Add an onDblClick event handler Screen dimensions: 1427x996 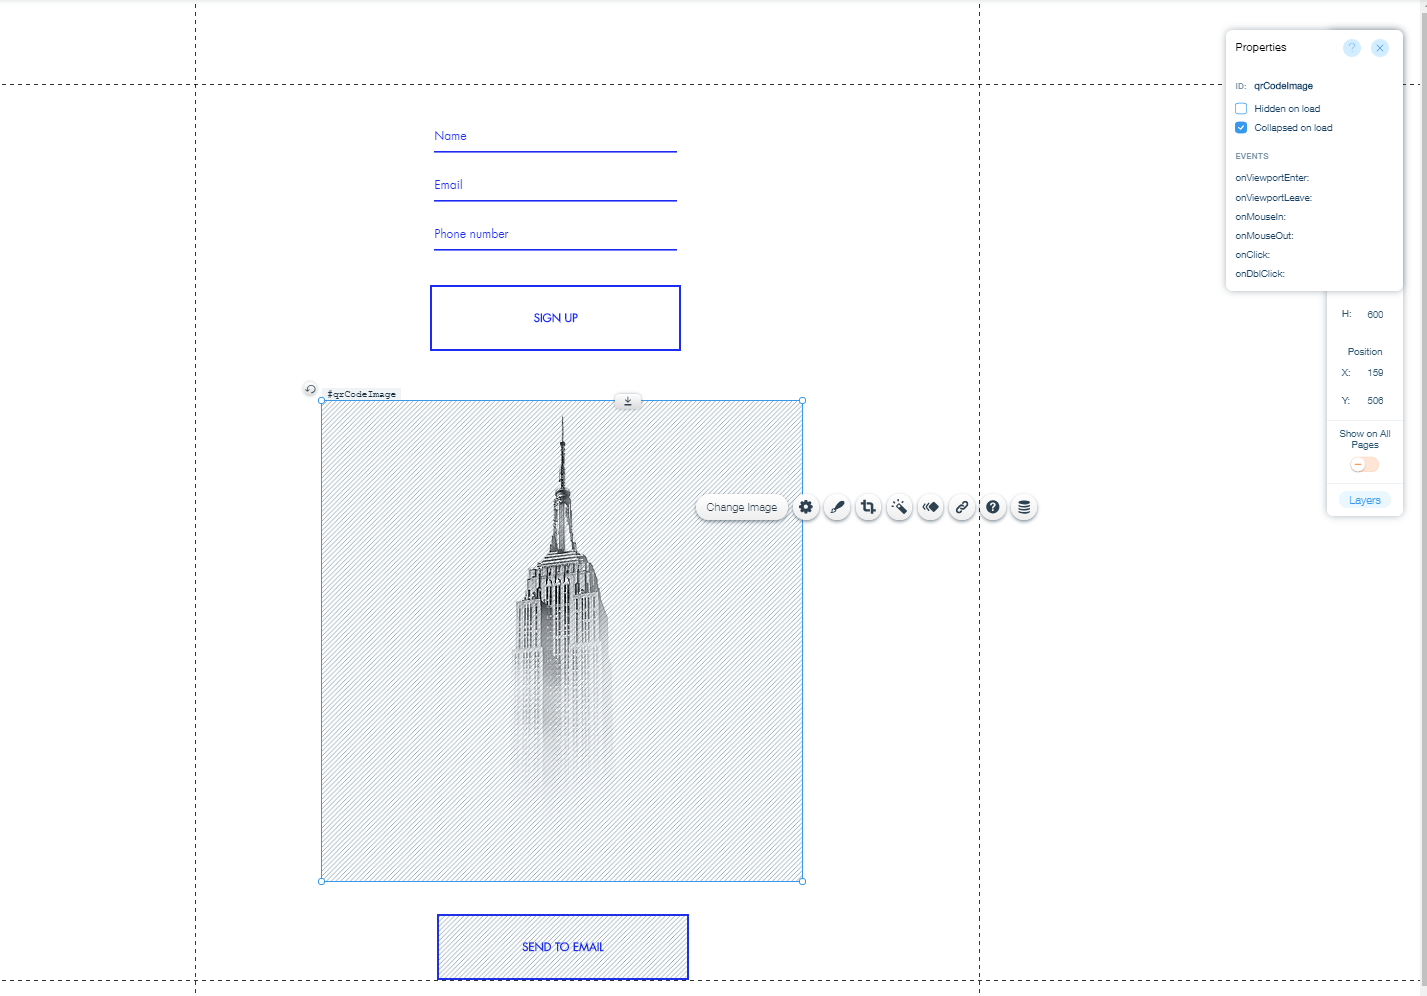1260,274
